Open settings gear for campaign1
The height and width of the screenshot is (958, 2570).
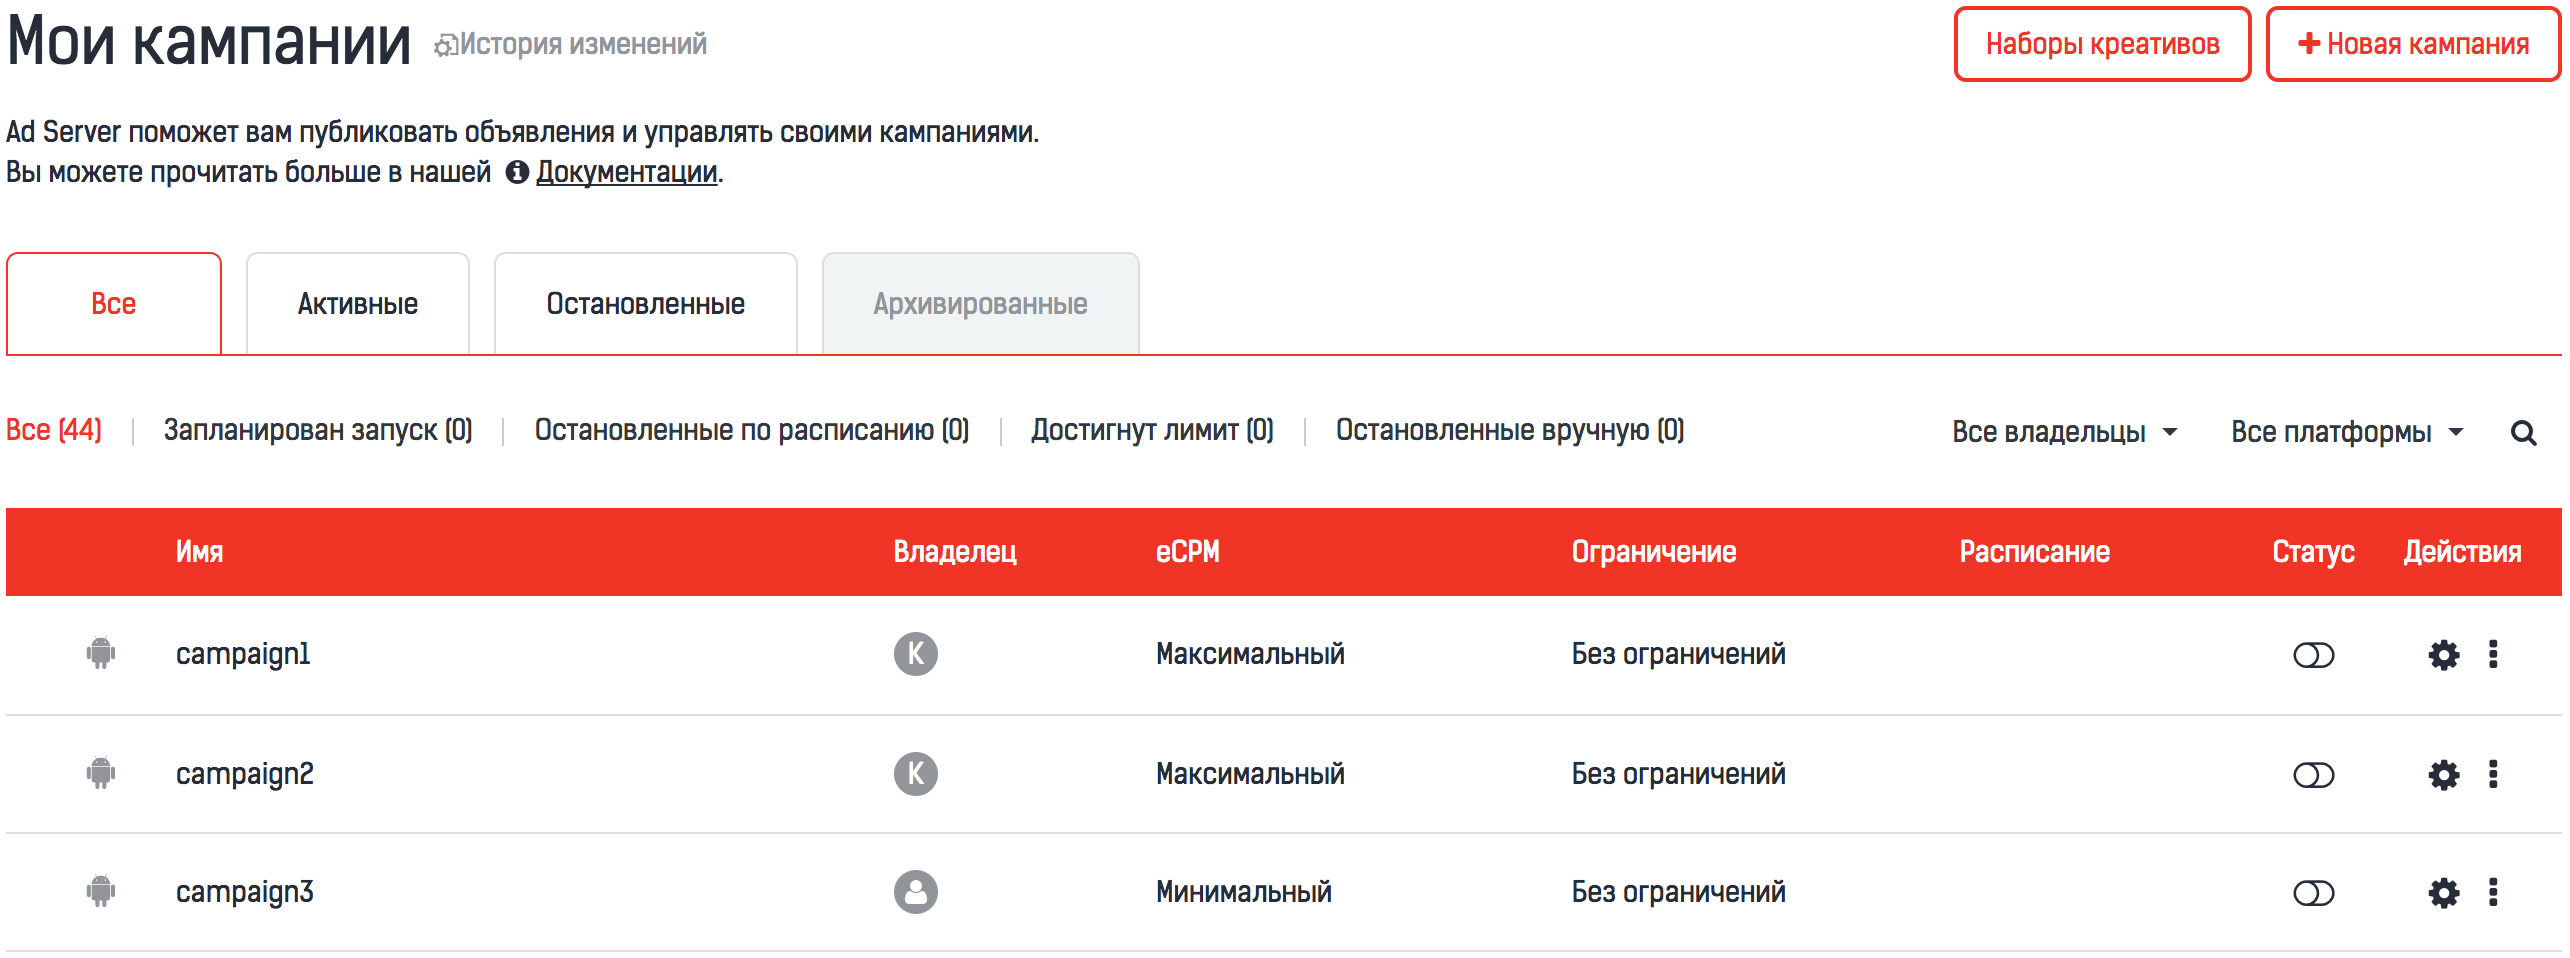point(2443,655)
